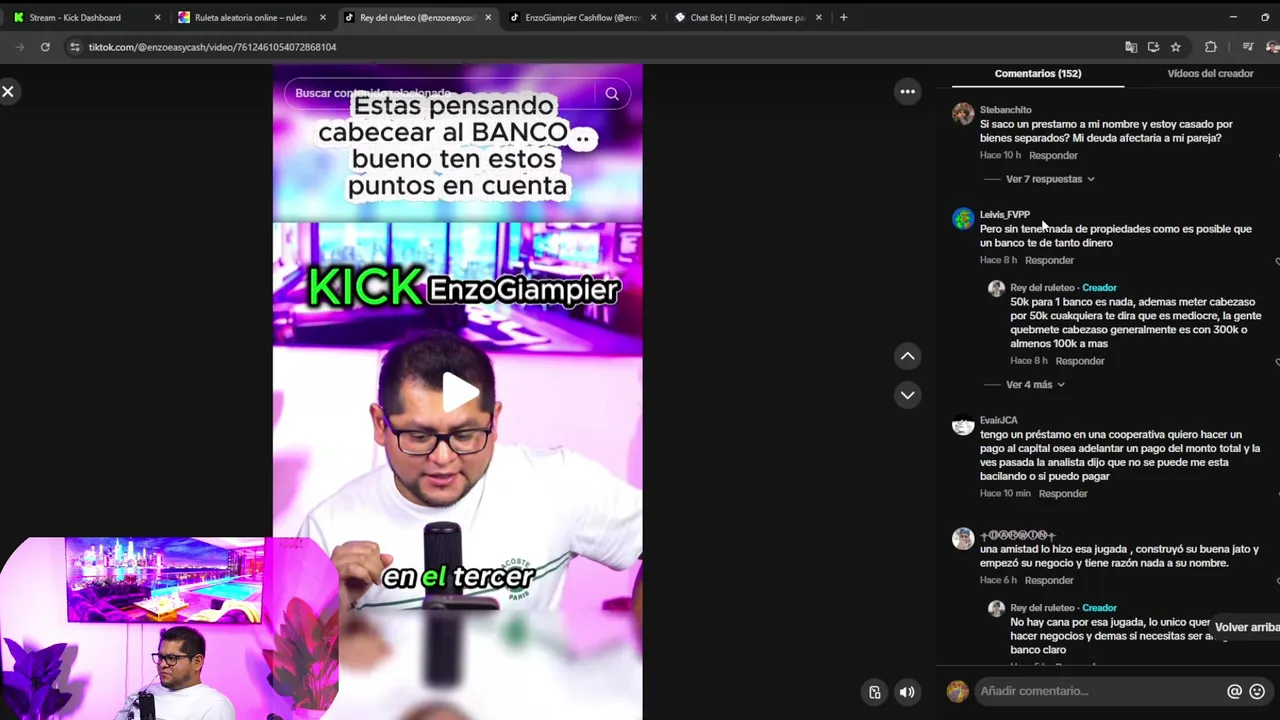Screen dimensions: 1280x720
Task: Go to previous video with up arrow
Action: click(907, 356)
